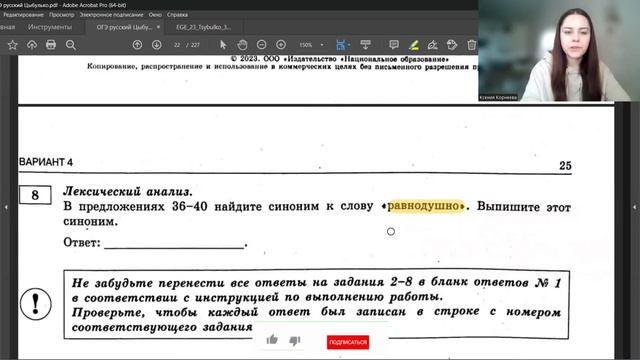Click the presenter webcam video

coord(559,51)
